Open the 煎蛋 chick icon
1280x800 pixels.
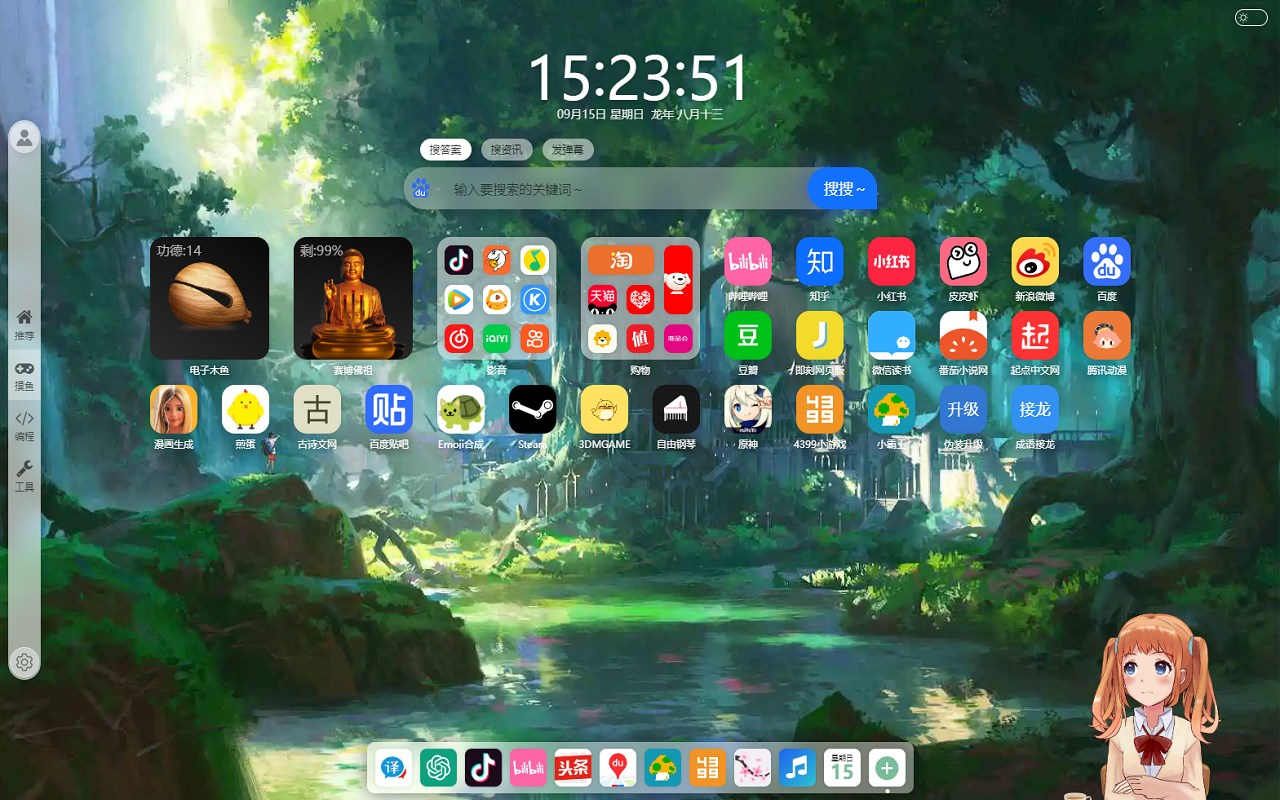tap(246, 409)
